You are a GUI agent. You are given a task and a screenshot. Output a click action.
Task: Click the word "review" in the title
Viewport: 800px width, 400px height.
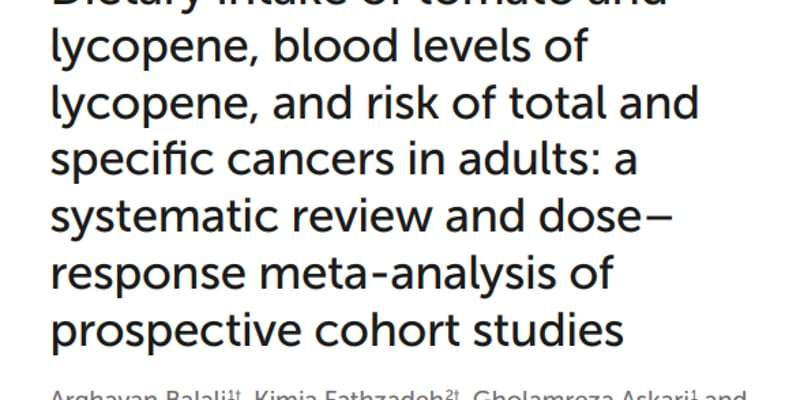tap(362, 215)
